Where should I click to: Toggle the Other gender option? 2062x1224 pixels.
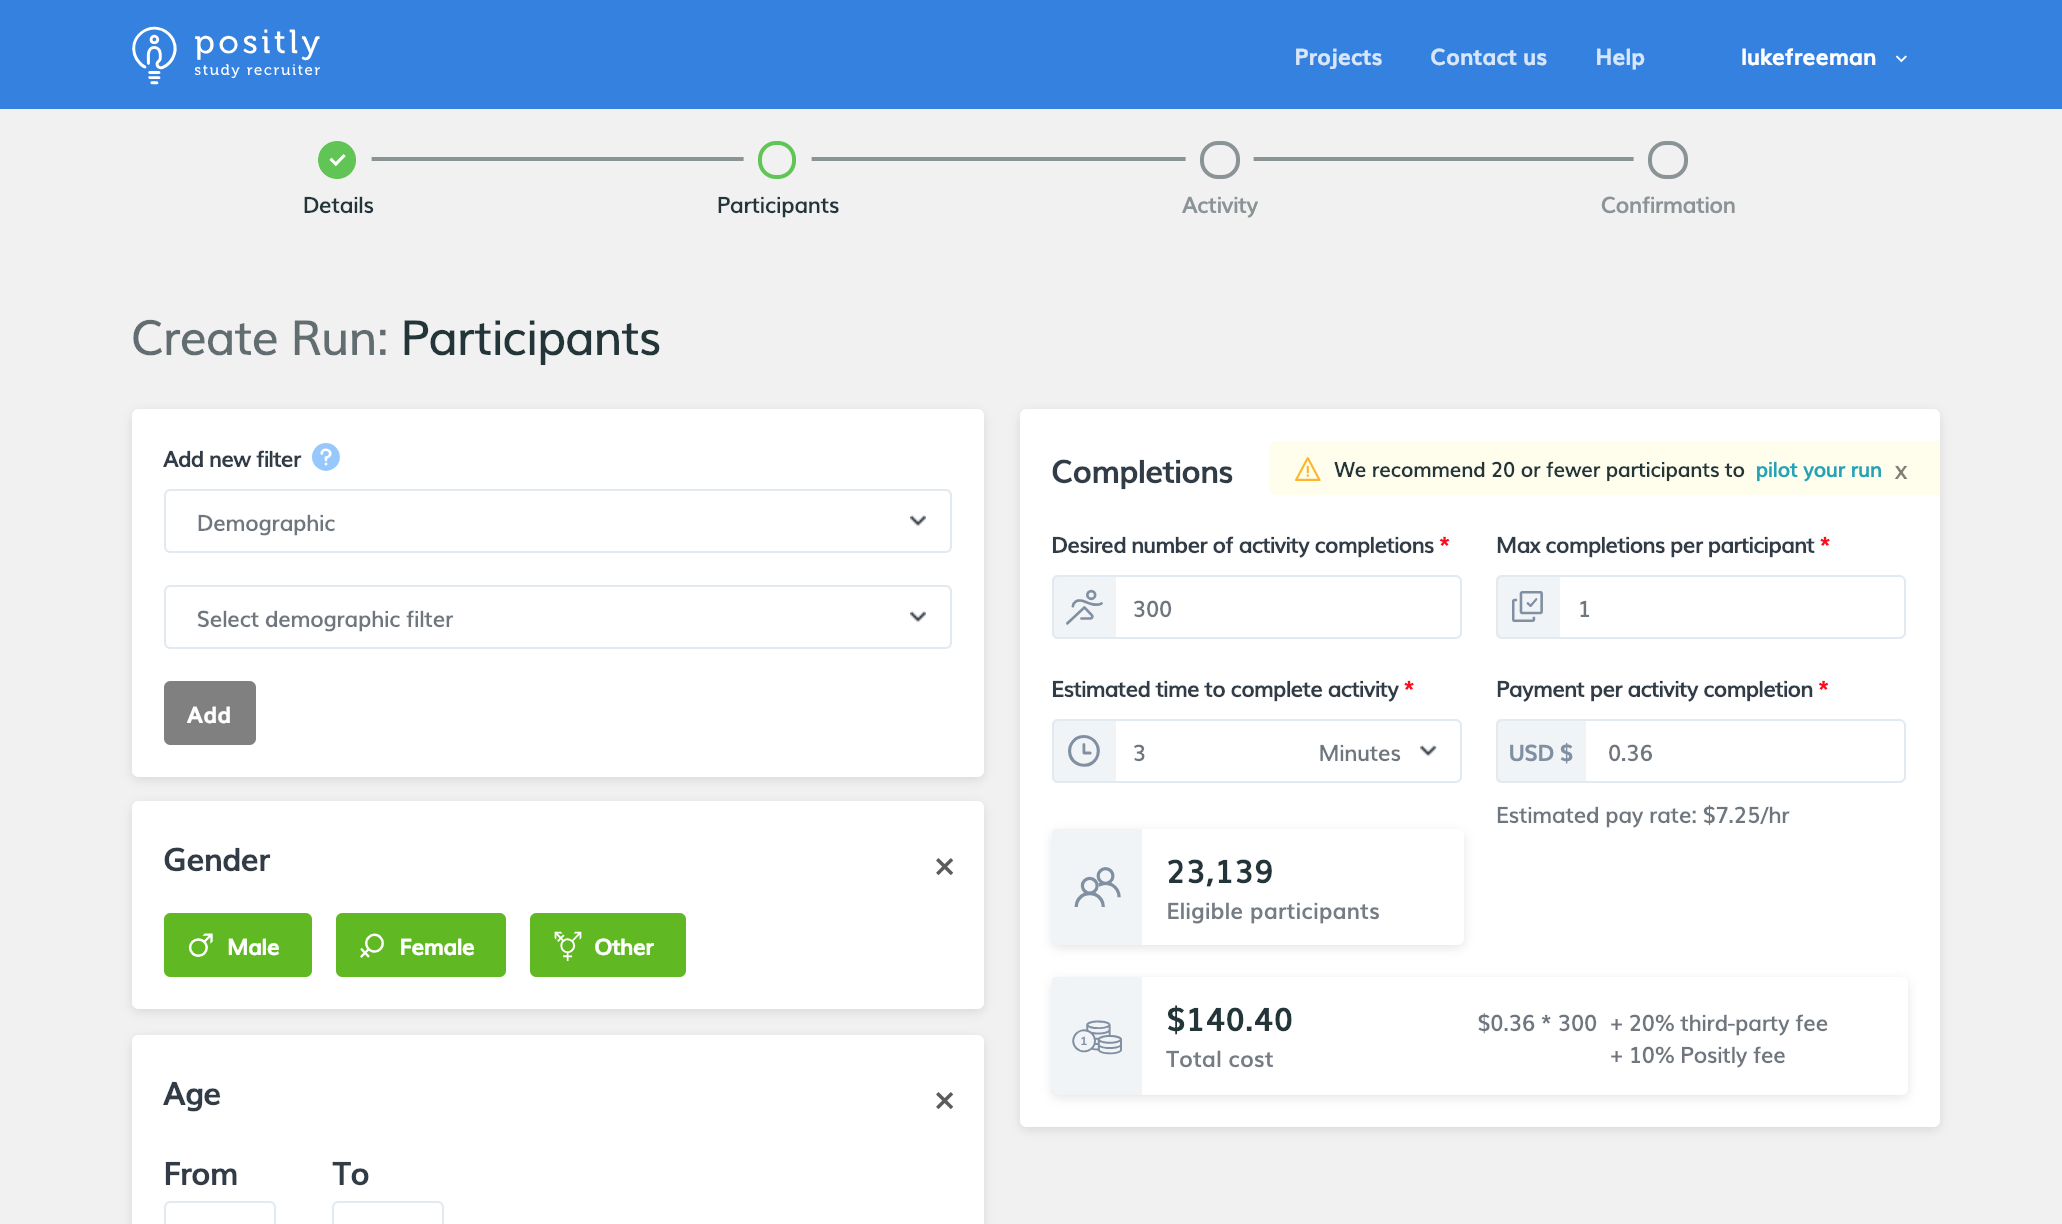608,945
